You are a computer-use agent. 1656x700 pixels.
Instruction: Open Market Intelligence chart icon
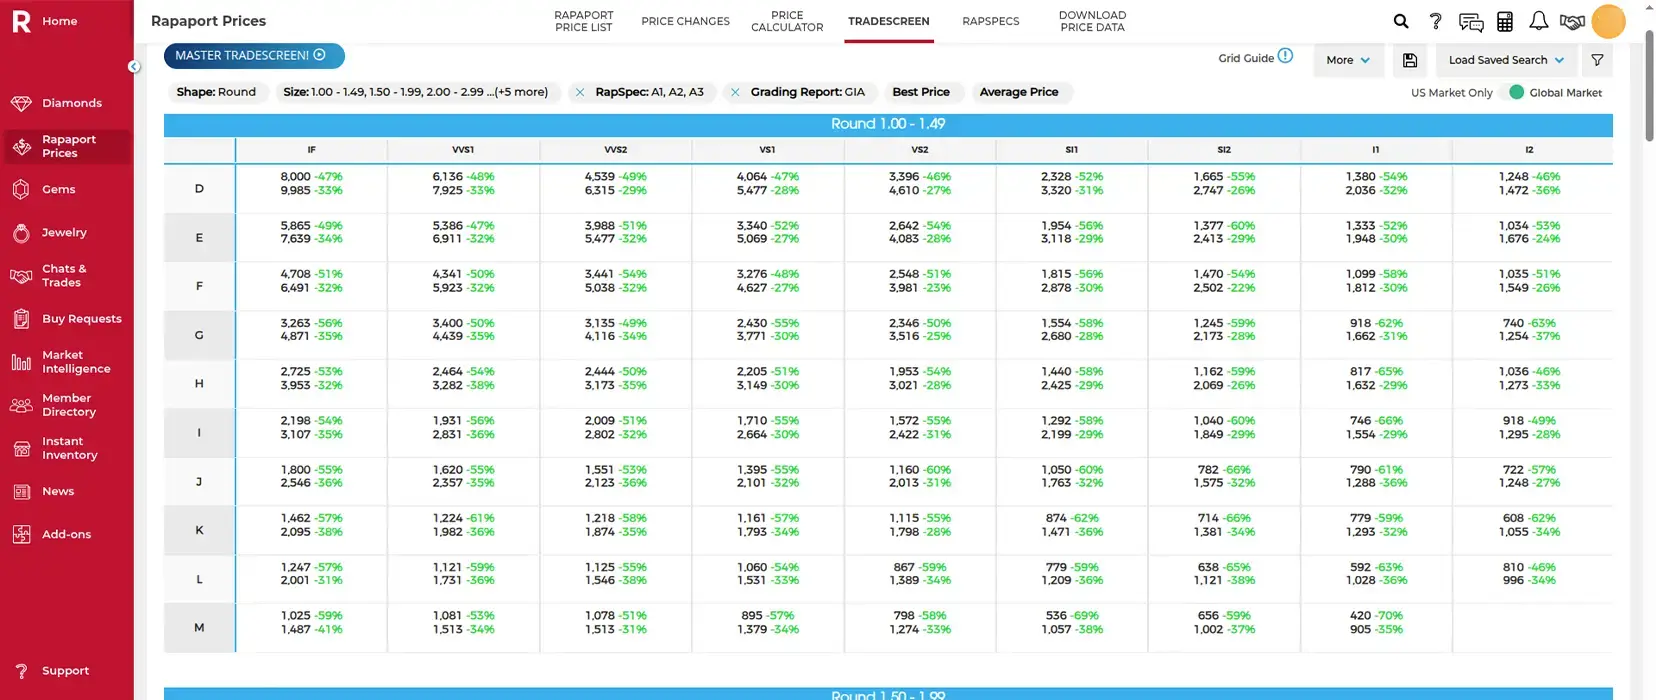click(21, 362)
